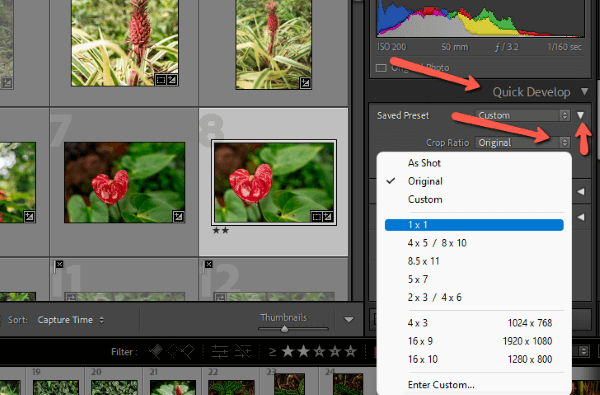Click adjustments badge on first pineapple photo

(172, 80)
